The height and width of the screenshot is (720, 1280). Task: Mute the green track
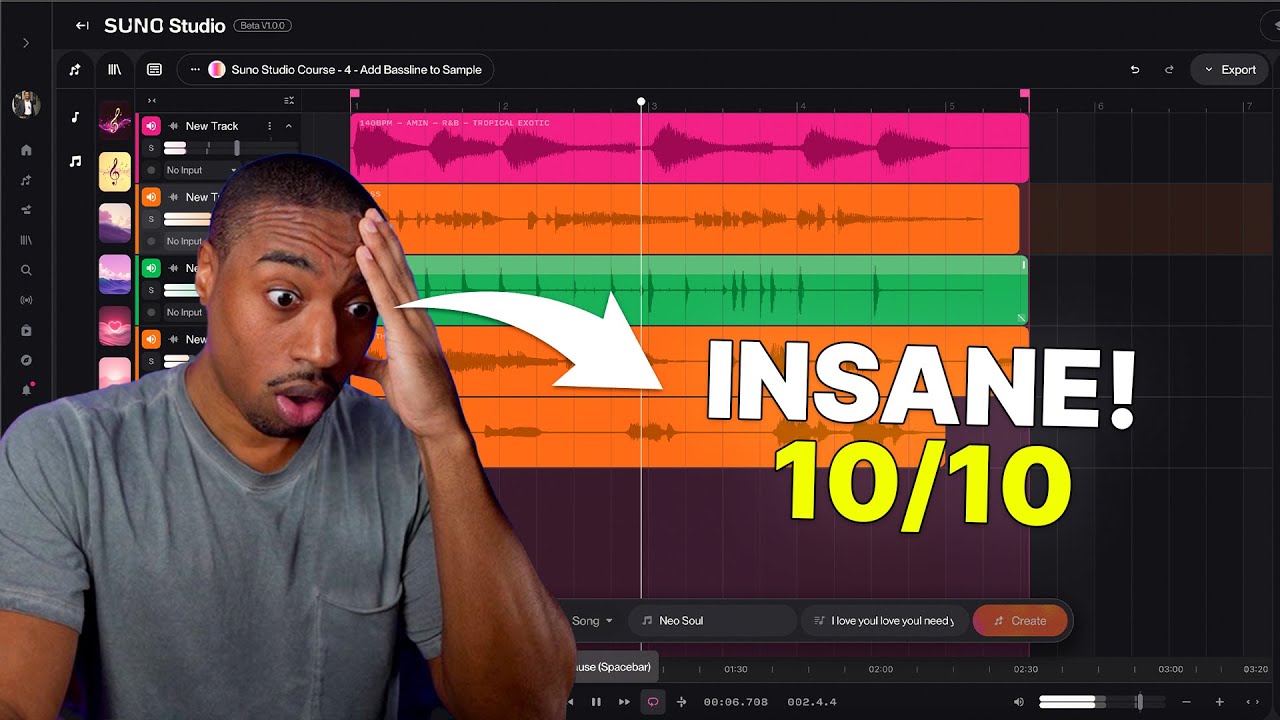coord(151,268)
